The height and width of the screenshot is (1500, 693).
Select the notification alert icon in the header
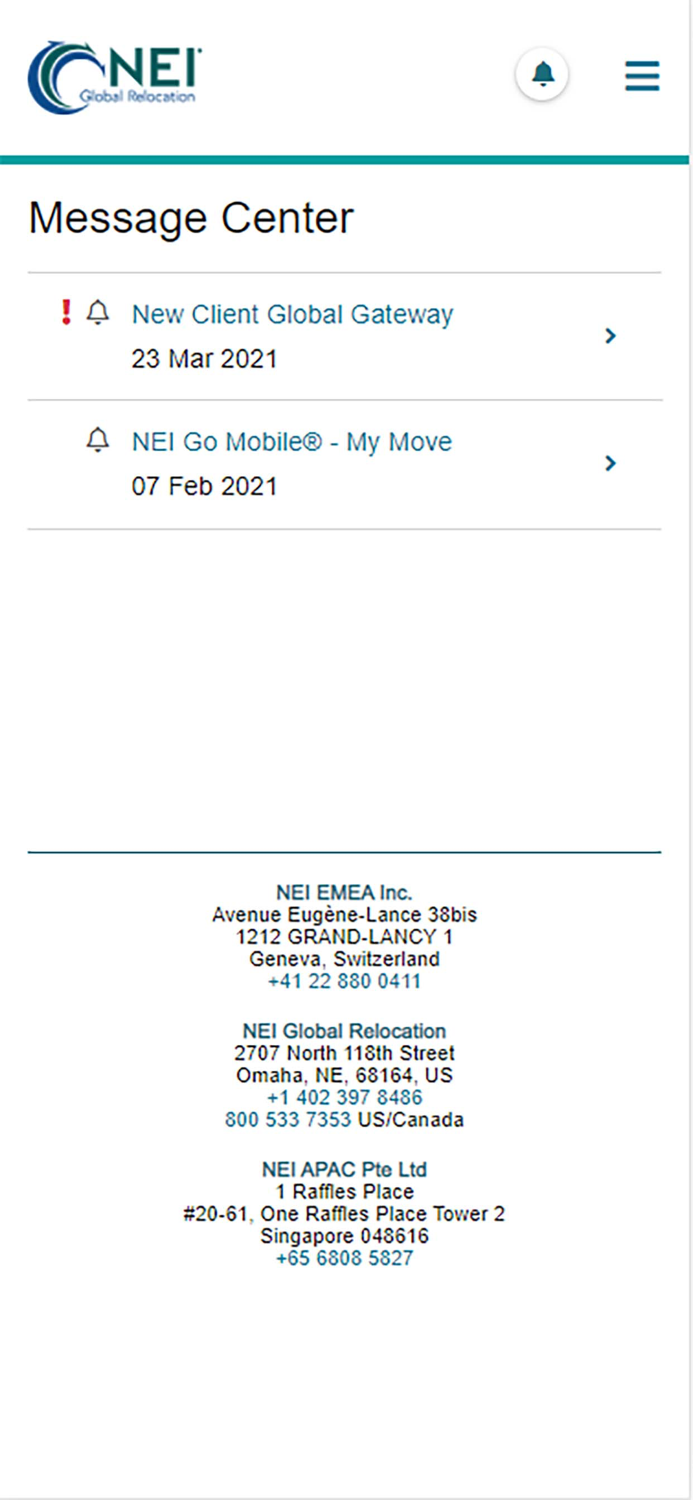pyautogui.click(x=542, y=73)
